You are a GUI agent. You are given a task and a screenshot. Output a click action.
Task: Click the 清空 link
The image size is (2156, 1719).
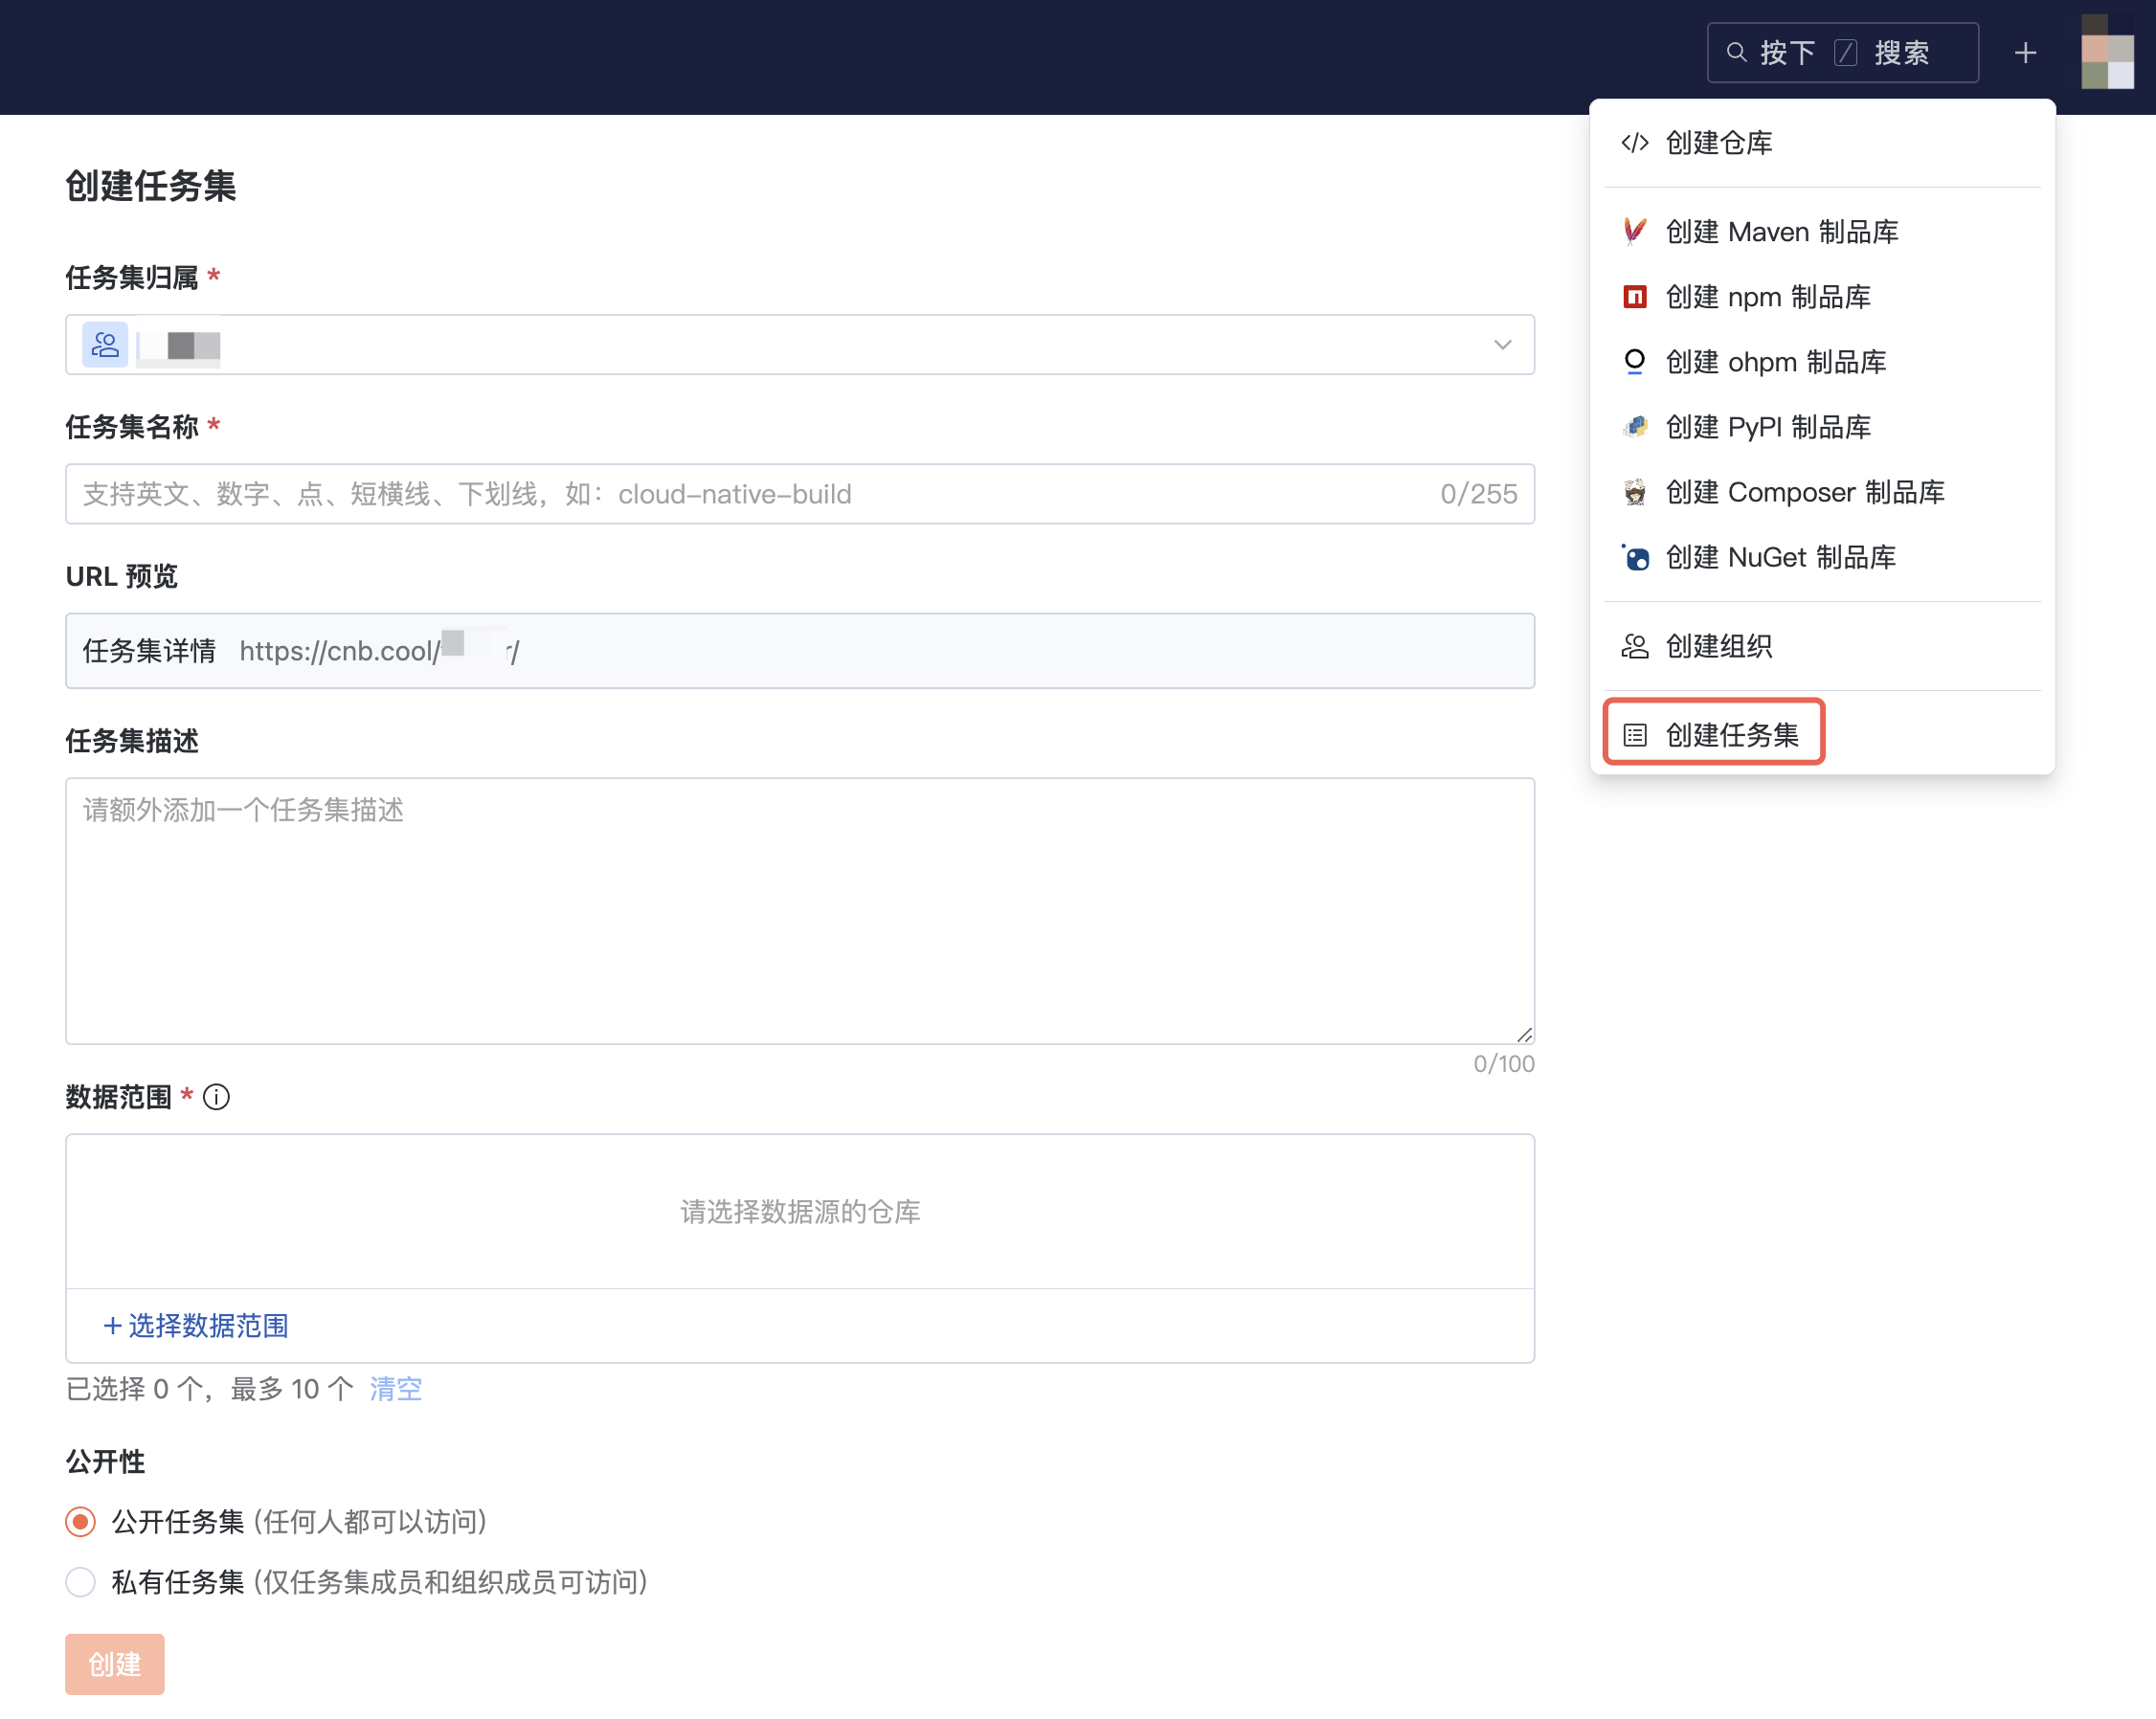(x=396, y=1389)
